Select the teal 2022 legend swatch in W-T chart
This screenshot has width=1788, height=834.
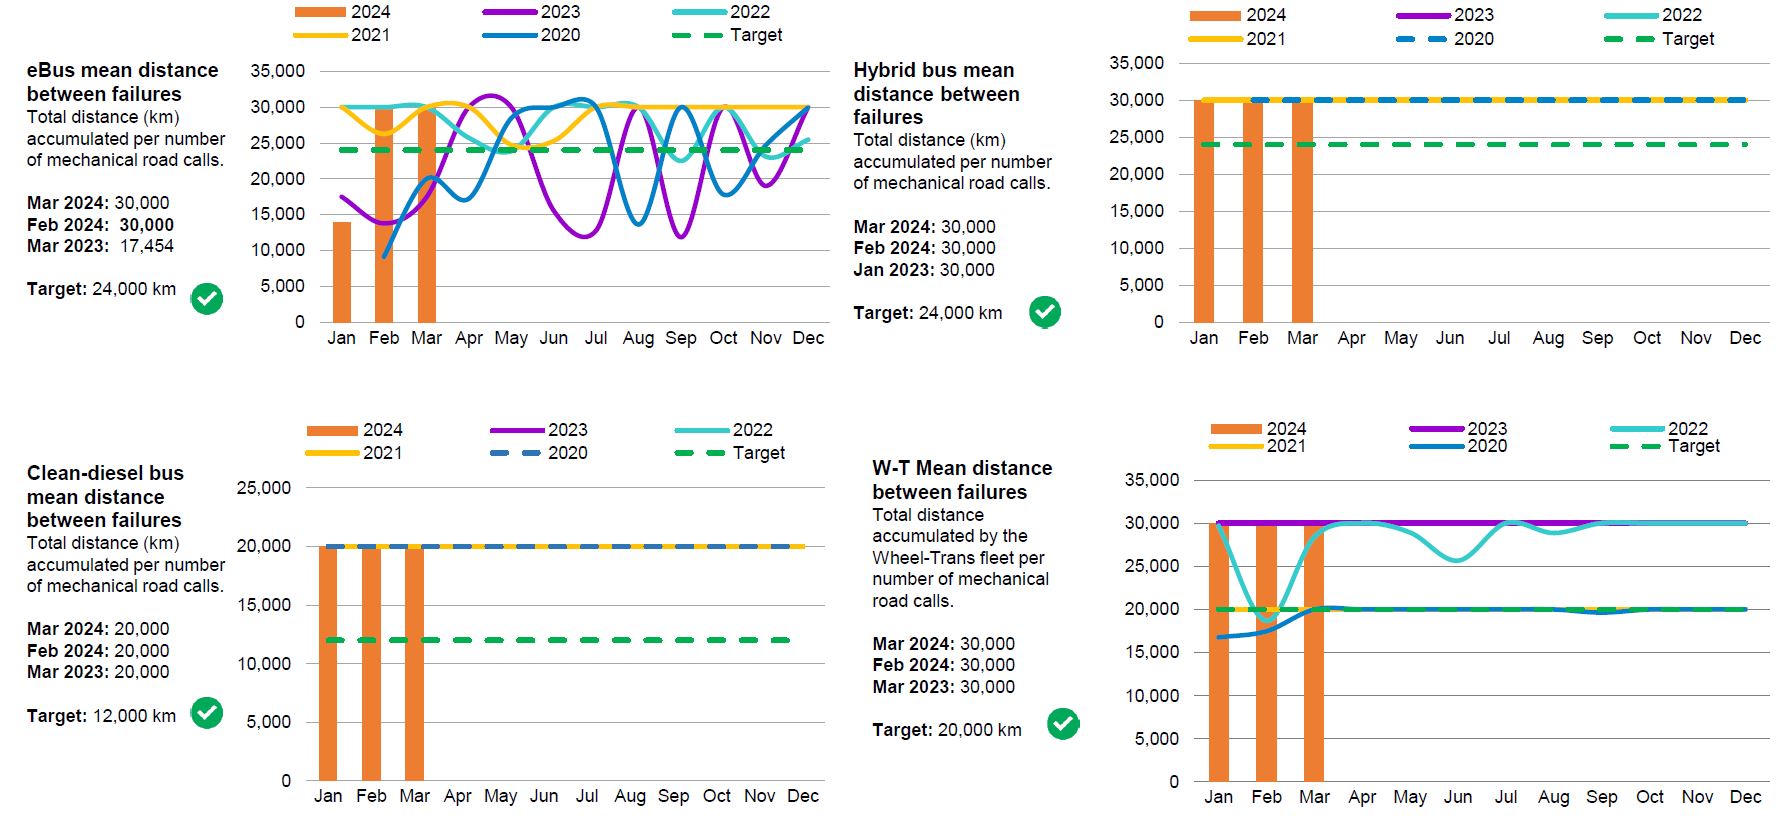point(1636,429)
